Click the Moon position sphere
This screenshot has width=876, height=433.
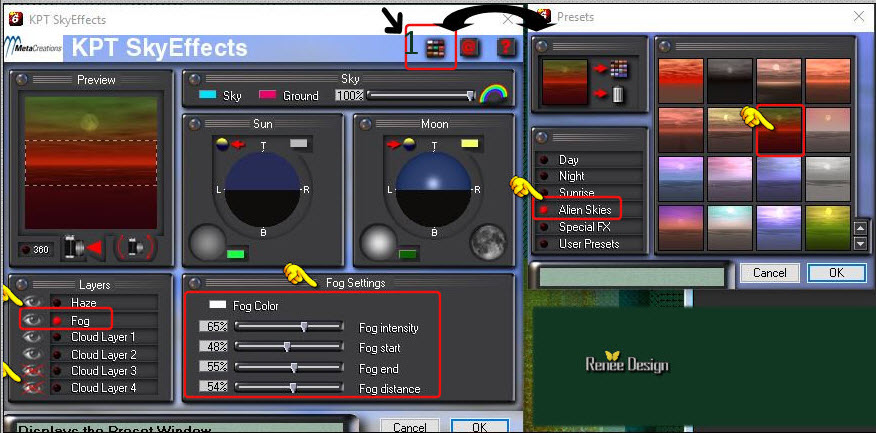[x=434, y=189]
